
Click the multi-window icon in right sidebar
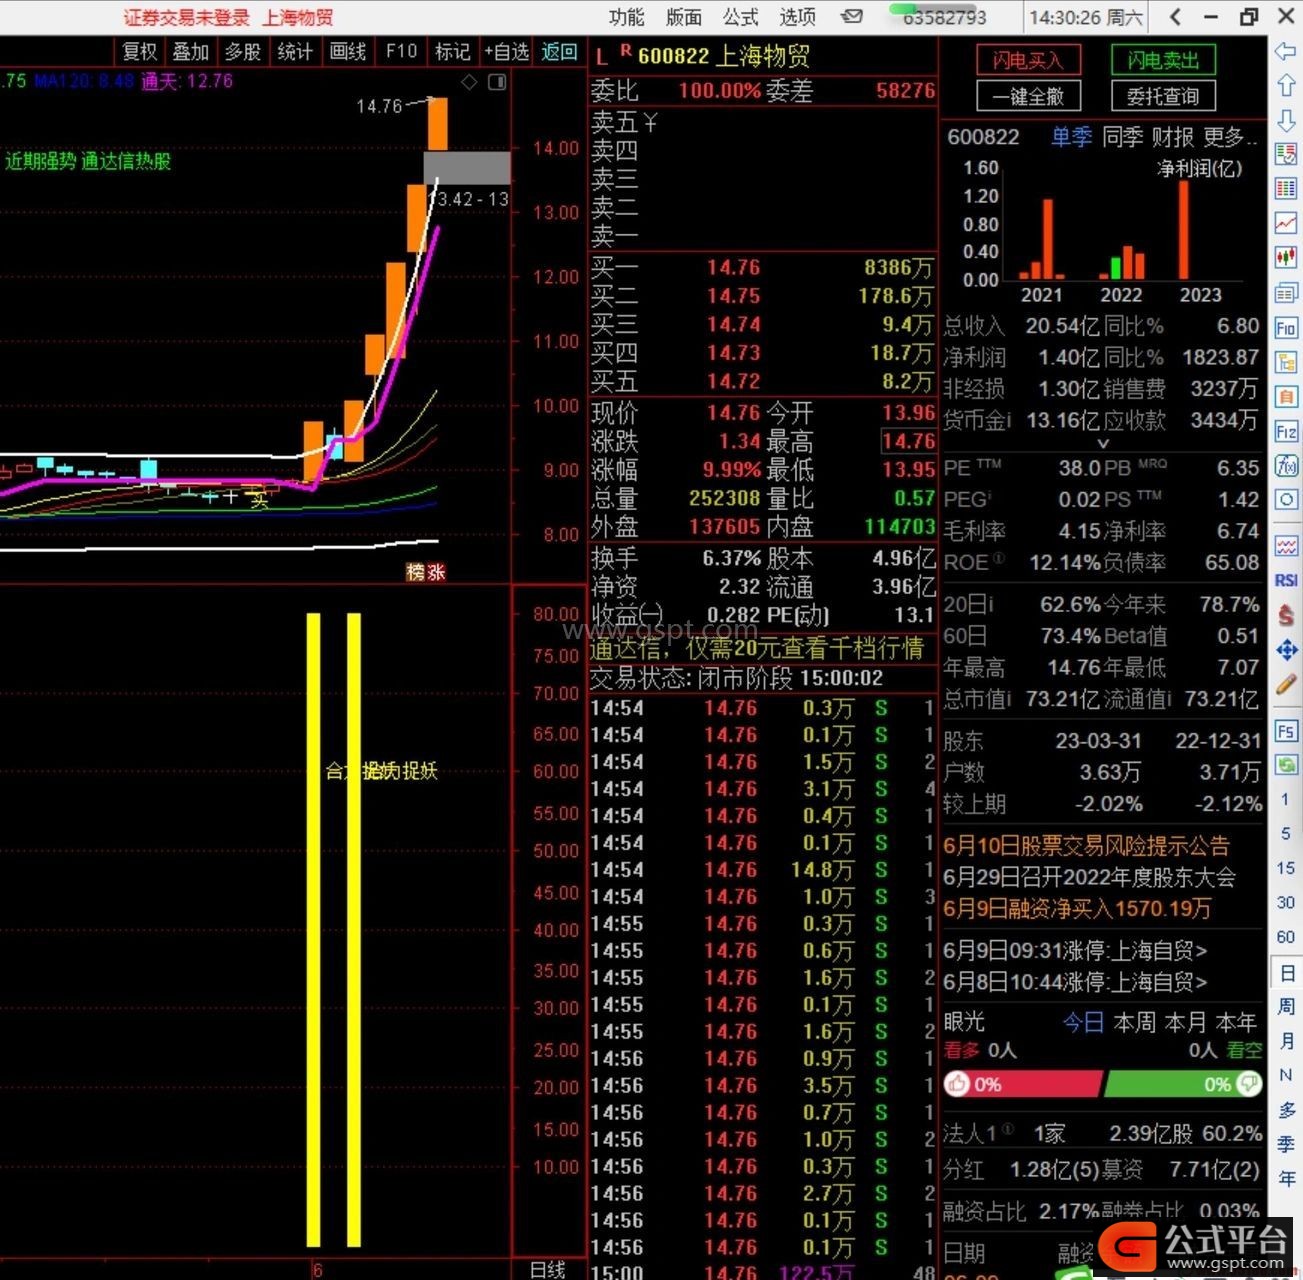point(1286,293)
